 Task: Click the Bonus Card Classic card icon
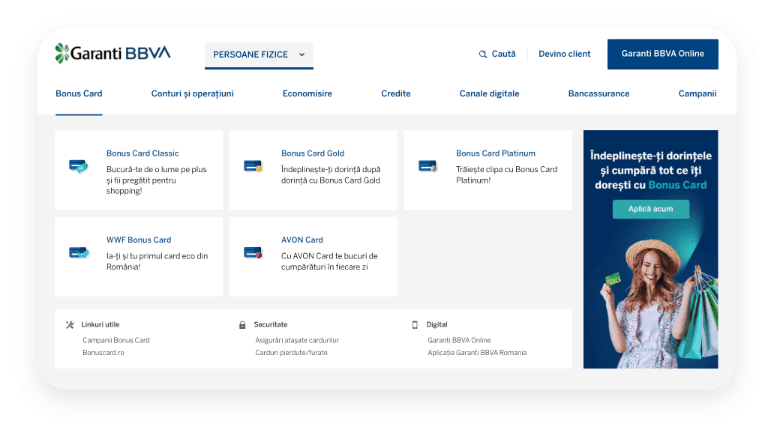tap(78, 166)
